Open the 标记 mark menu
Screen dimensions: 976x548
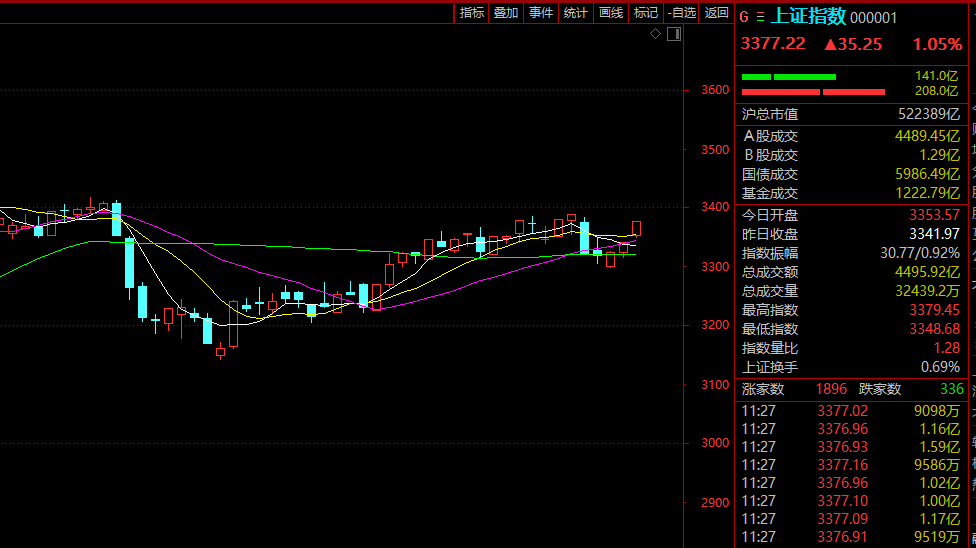pyautogui.click(x=645, y=13)
